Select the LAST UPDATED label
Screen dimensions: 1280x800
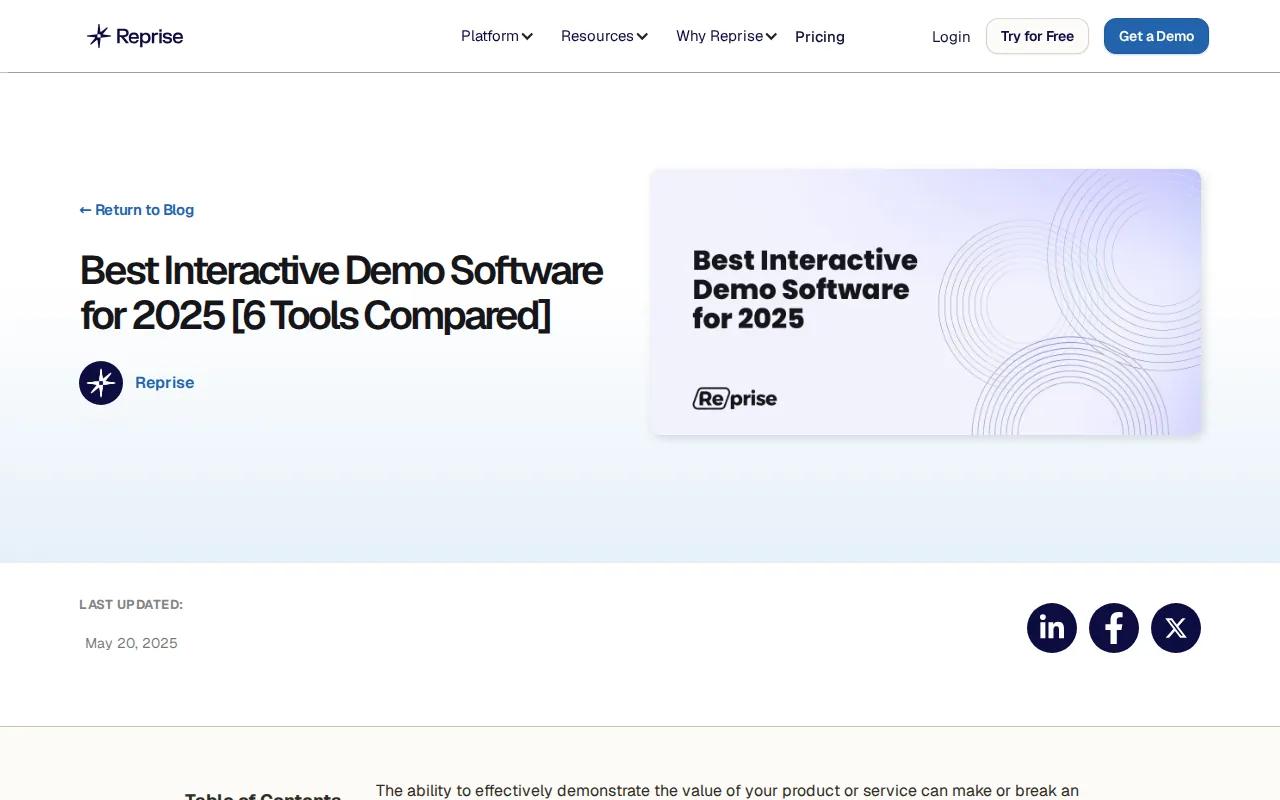[x=131, y=605]
